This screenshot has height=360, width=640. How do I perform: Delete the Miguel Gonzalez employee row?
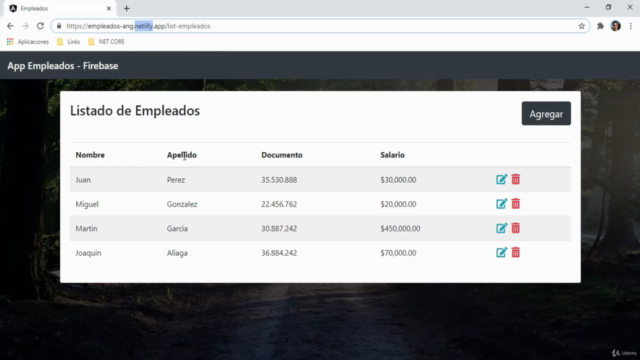(x=516, y=204)
